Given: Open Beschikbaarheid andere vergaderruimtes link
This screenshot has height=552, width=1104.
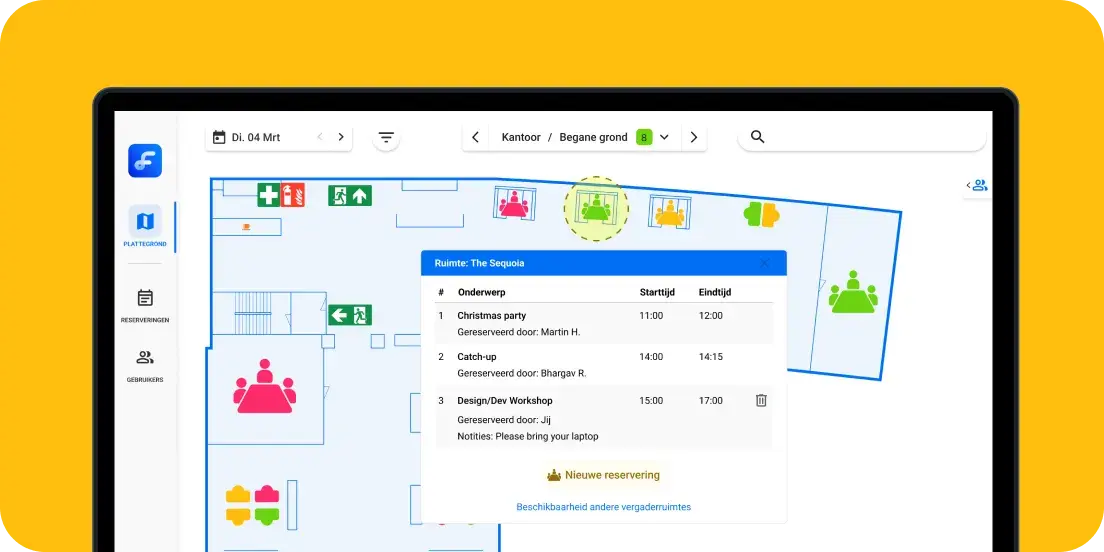Looking at the screenshot, I should point(603,507).
